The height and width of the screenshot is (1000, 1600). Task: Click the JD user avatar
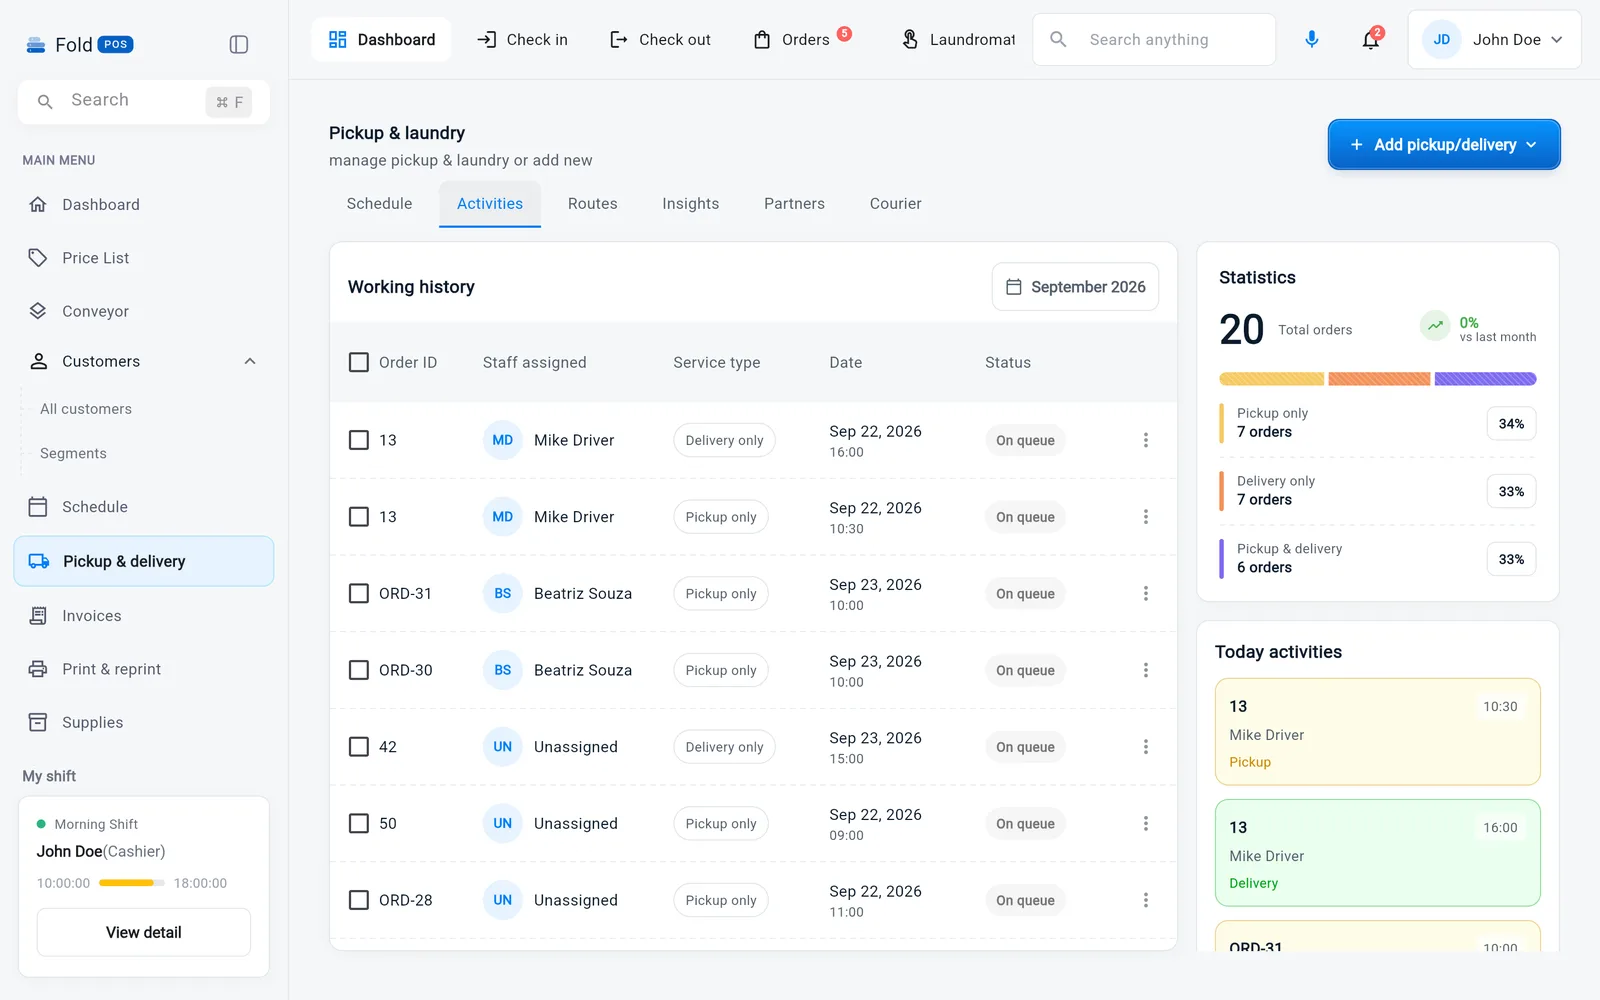pos(1442,40)
